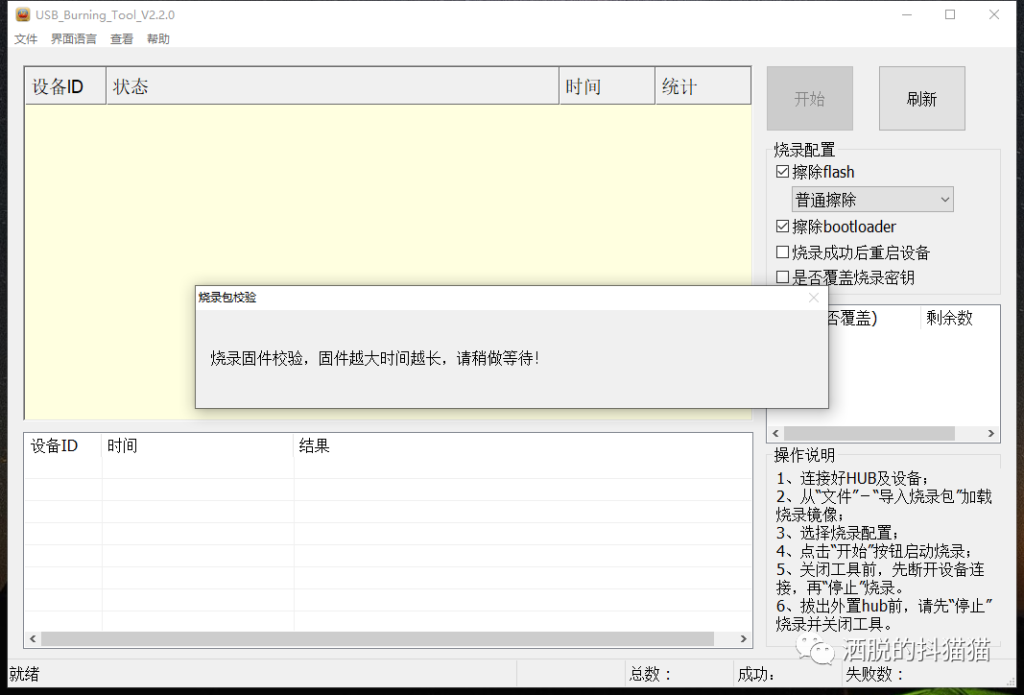
Task: Minimize the USB Burning Tool window
Action: pos(905,15)
